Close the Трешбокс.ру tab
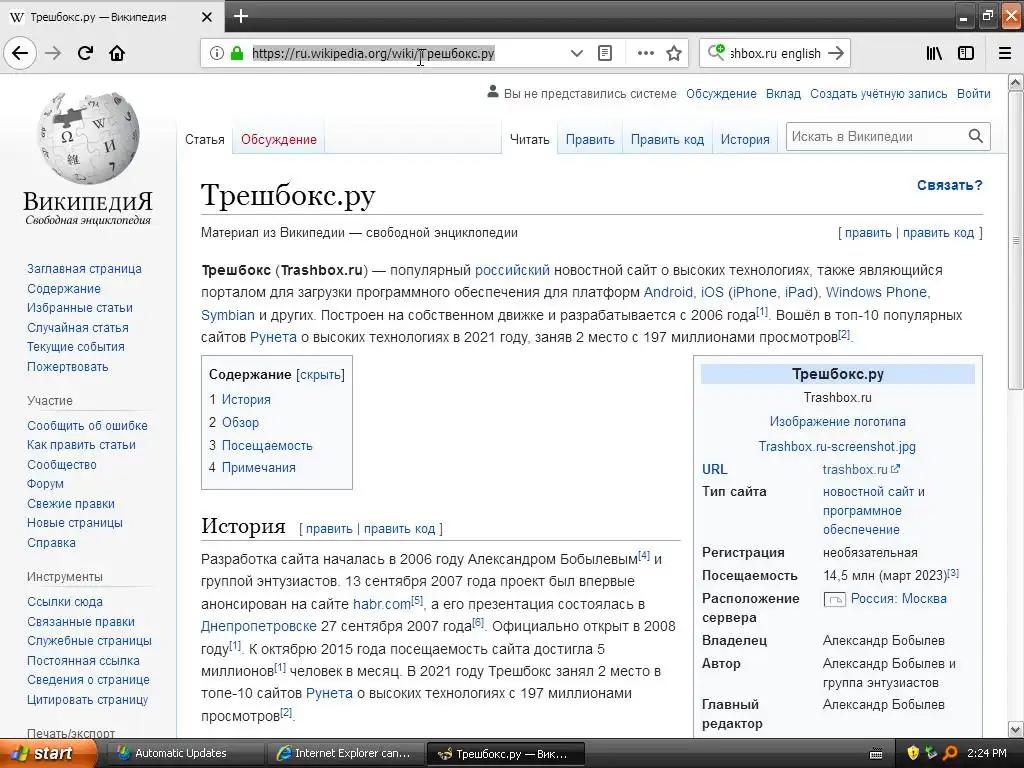This screenshot has width=1024, height=768. pos(206,17)
